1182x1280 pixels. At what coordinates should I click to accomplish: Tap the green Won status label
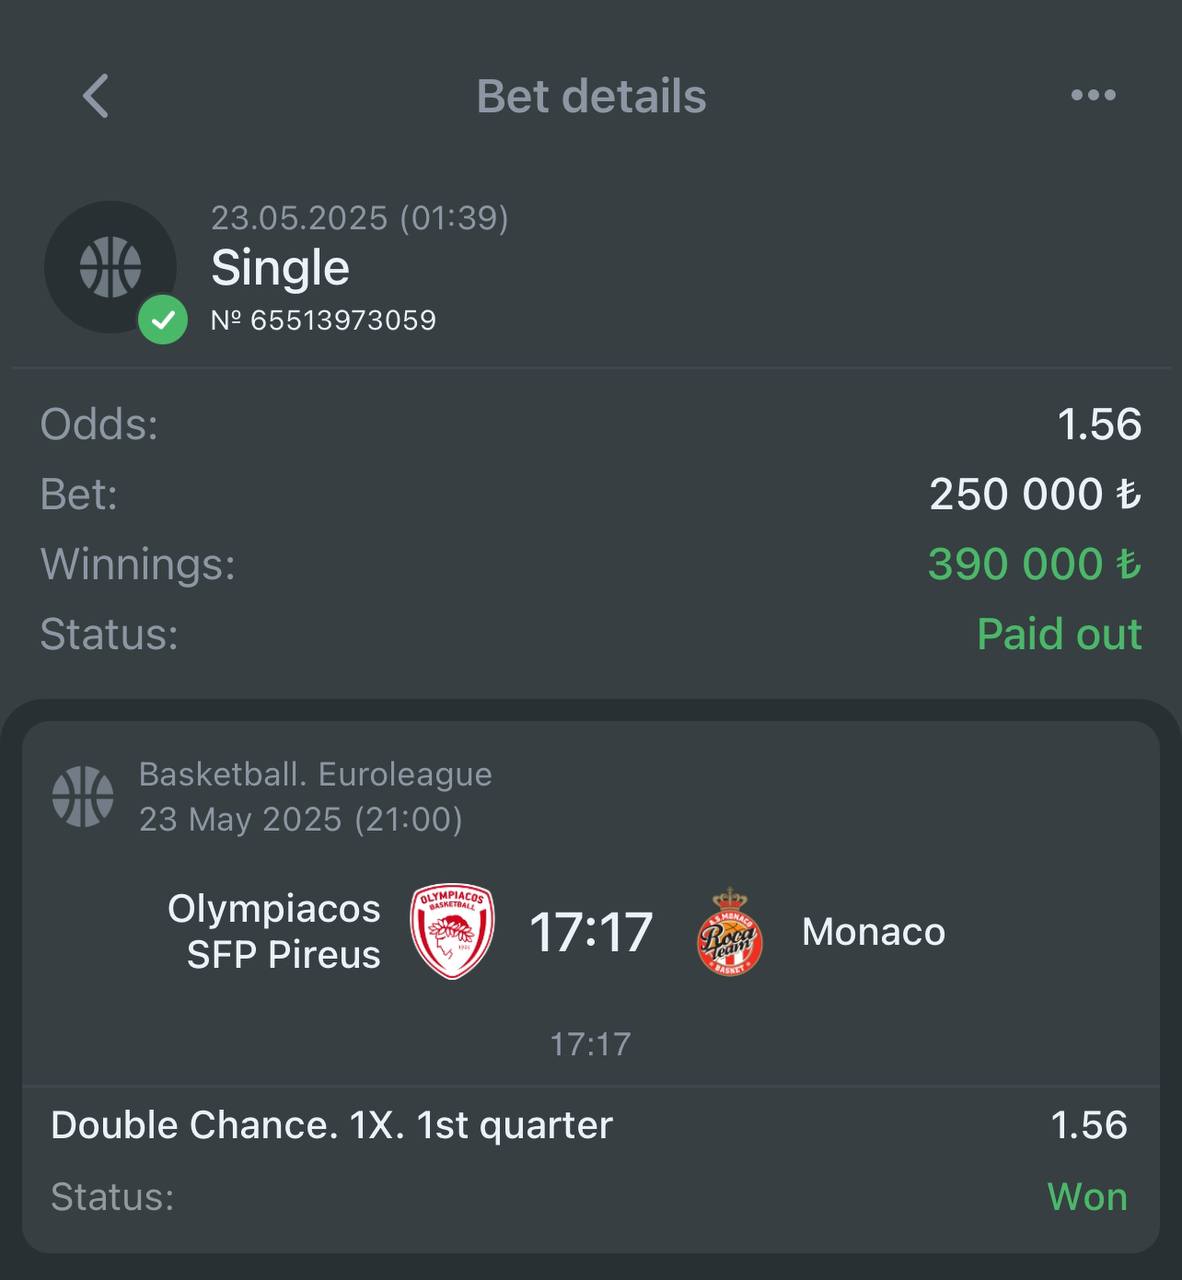coord(1087,1197)
